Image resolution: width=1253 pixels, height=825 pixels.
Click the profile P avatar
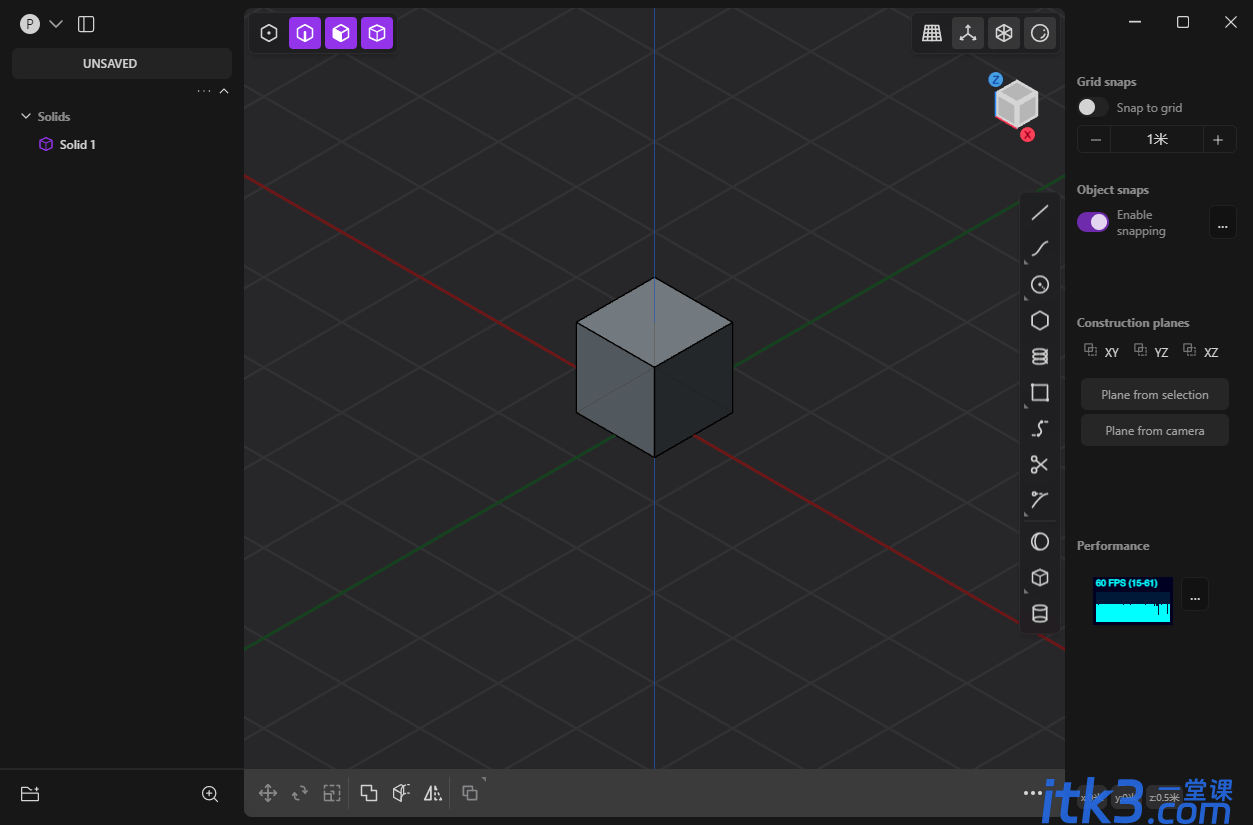(x=30, y=24)
